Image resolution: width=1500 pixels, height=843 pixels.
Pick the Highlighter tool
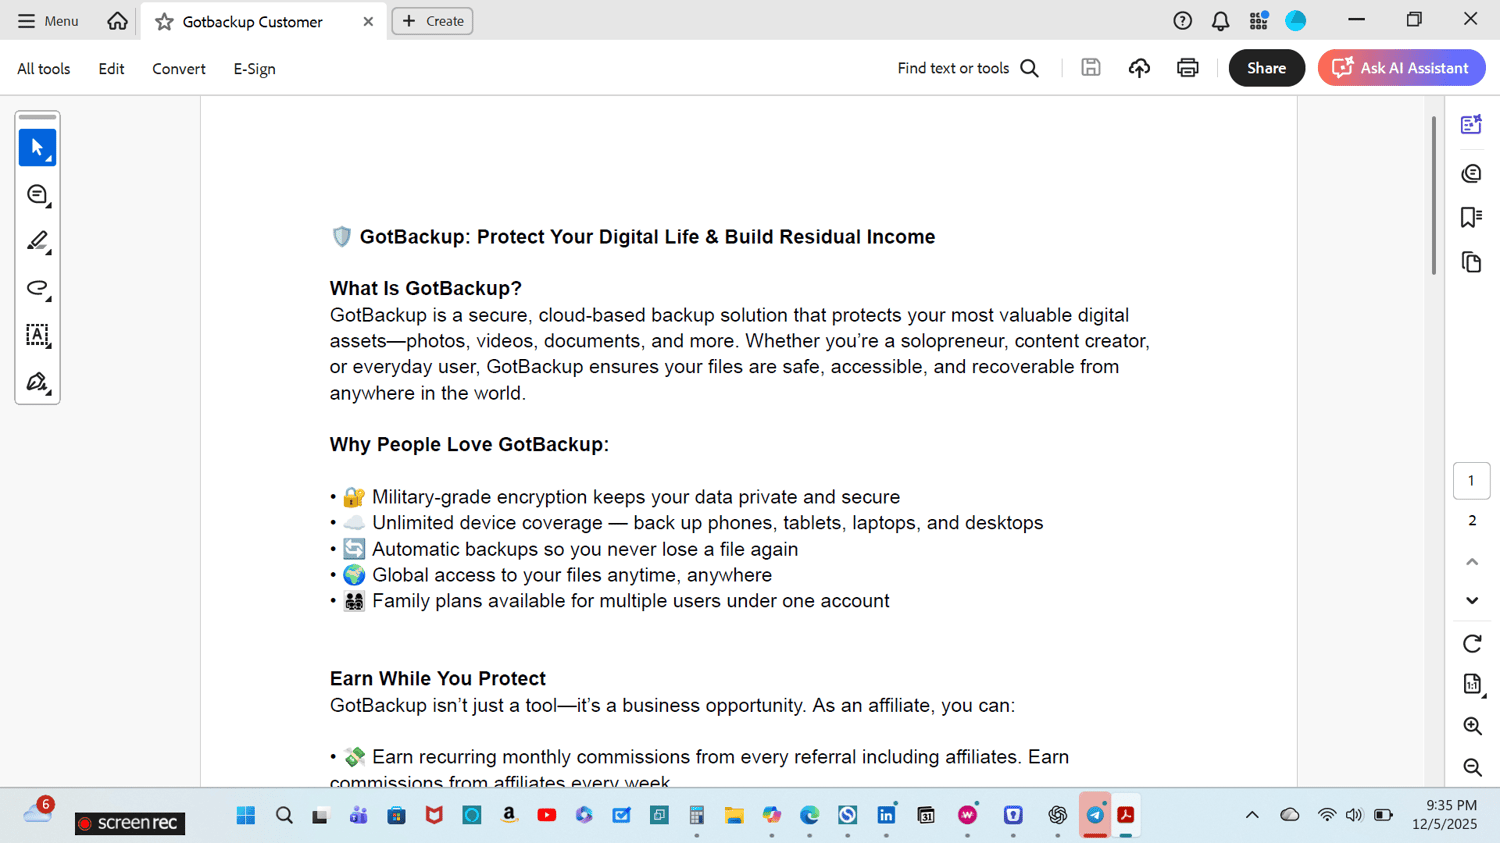[x=37, y=242]
